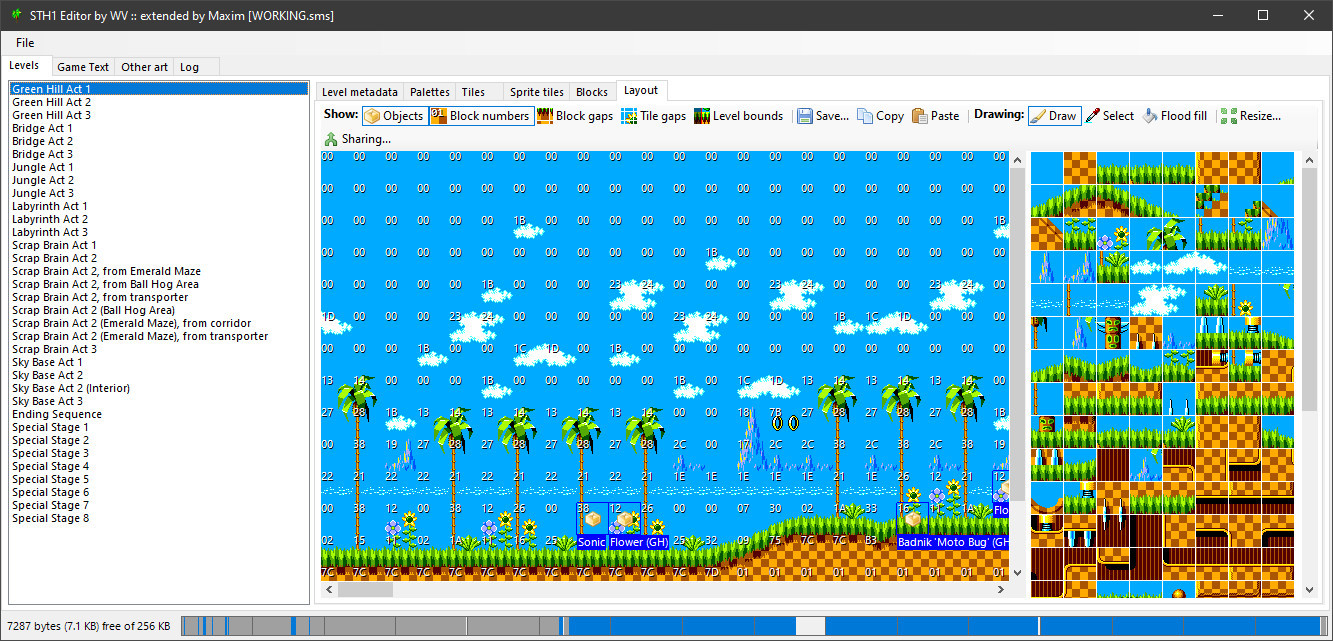Click the layout horizontal scrollbar thumb

[x=365, y=590]
